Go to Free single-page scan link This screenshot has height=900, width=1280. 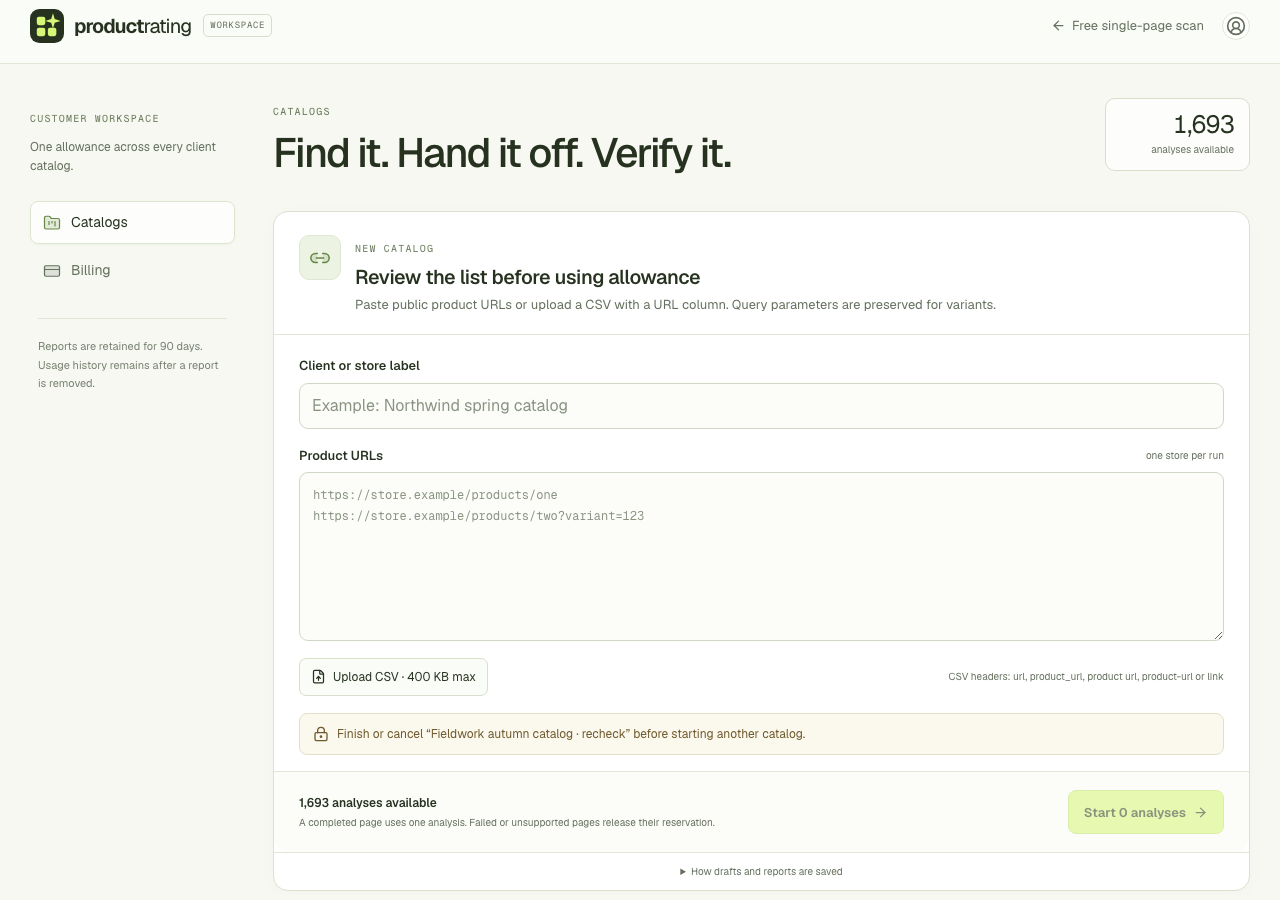point(1128,26)
